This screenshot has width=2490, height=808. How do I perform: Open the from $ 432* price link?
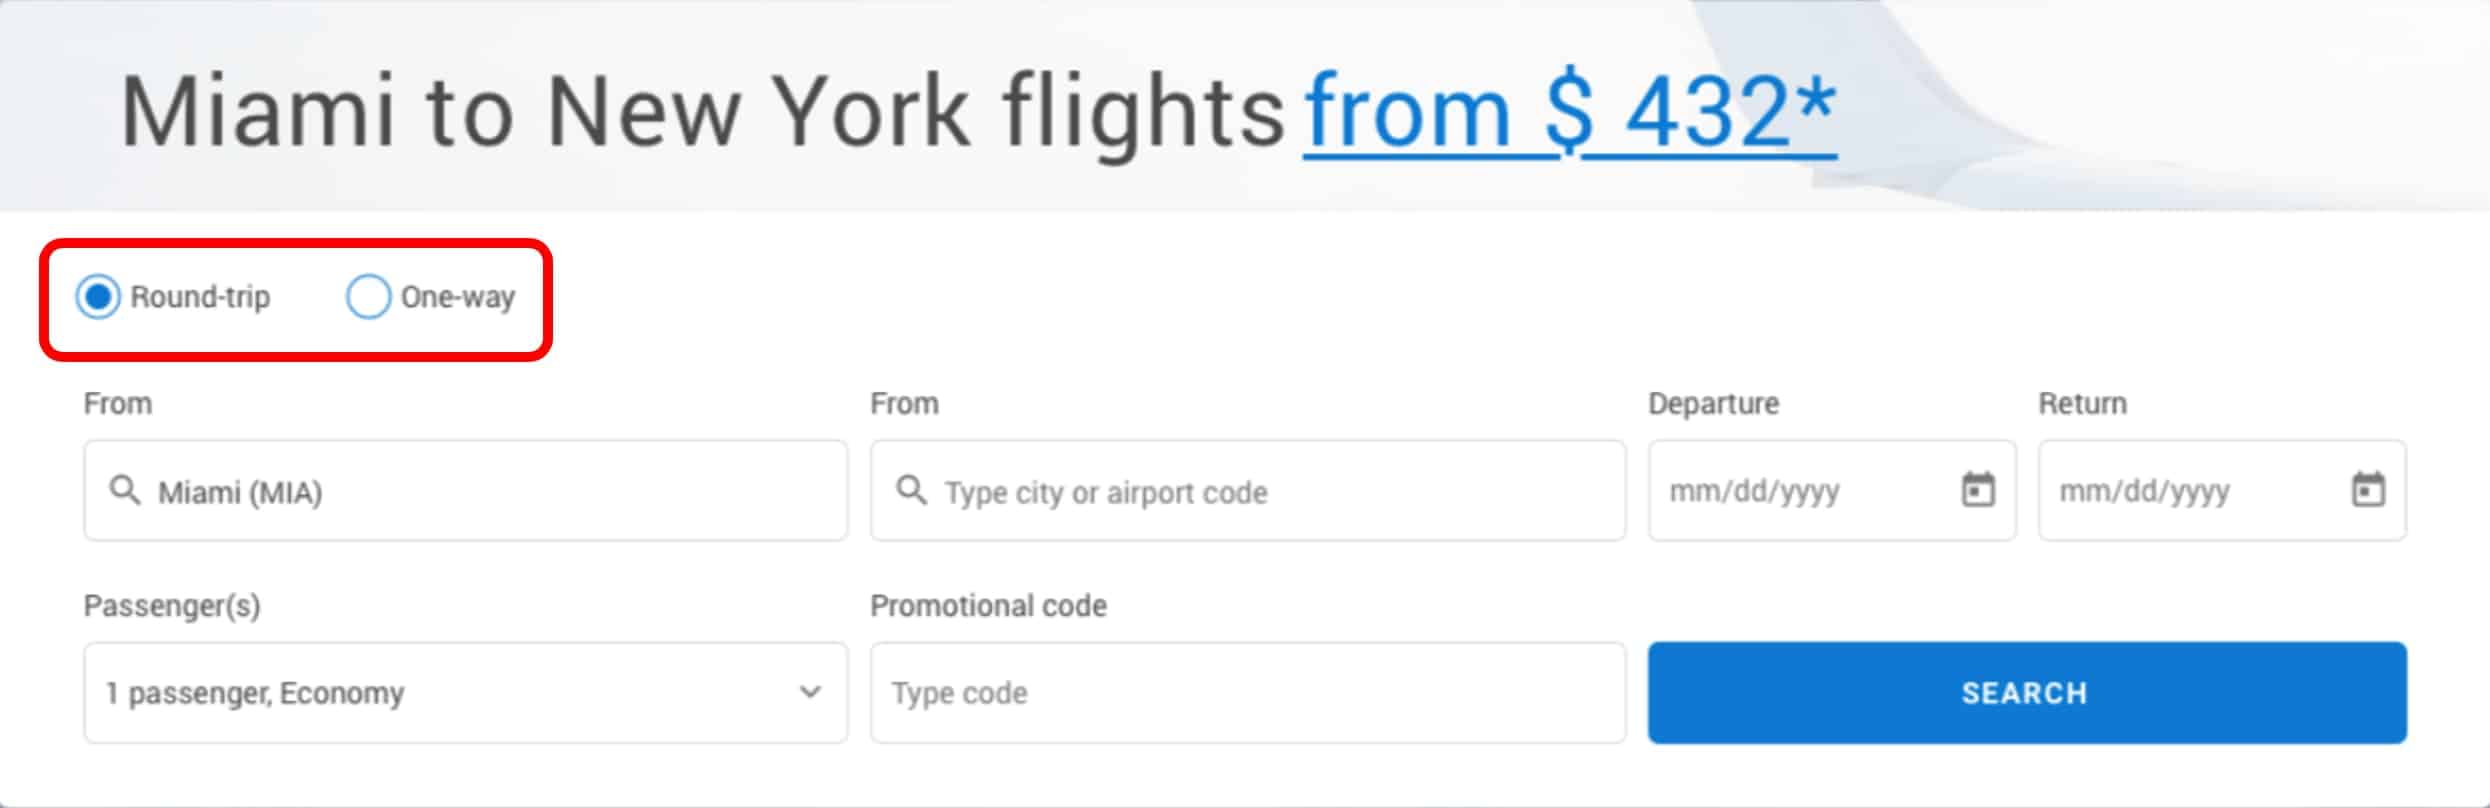[x=1570, y=112]
